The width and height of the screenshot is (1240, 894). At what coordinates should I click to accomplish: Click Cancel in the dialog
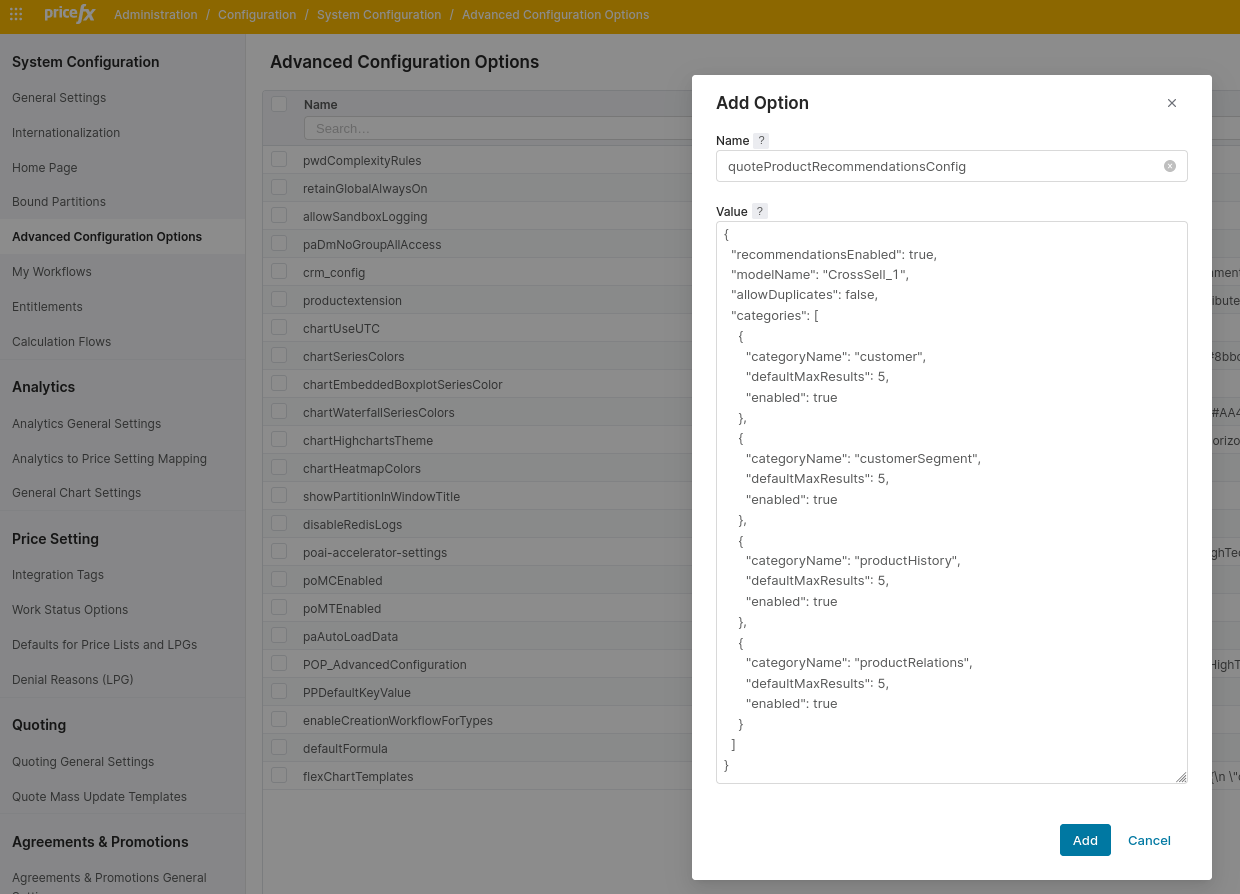coord(1149,840)
